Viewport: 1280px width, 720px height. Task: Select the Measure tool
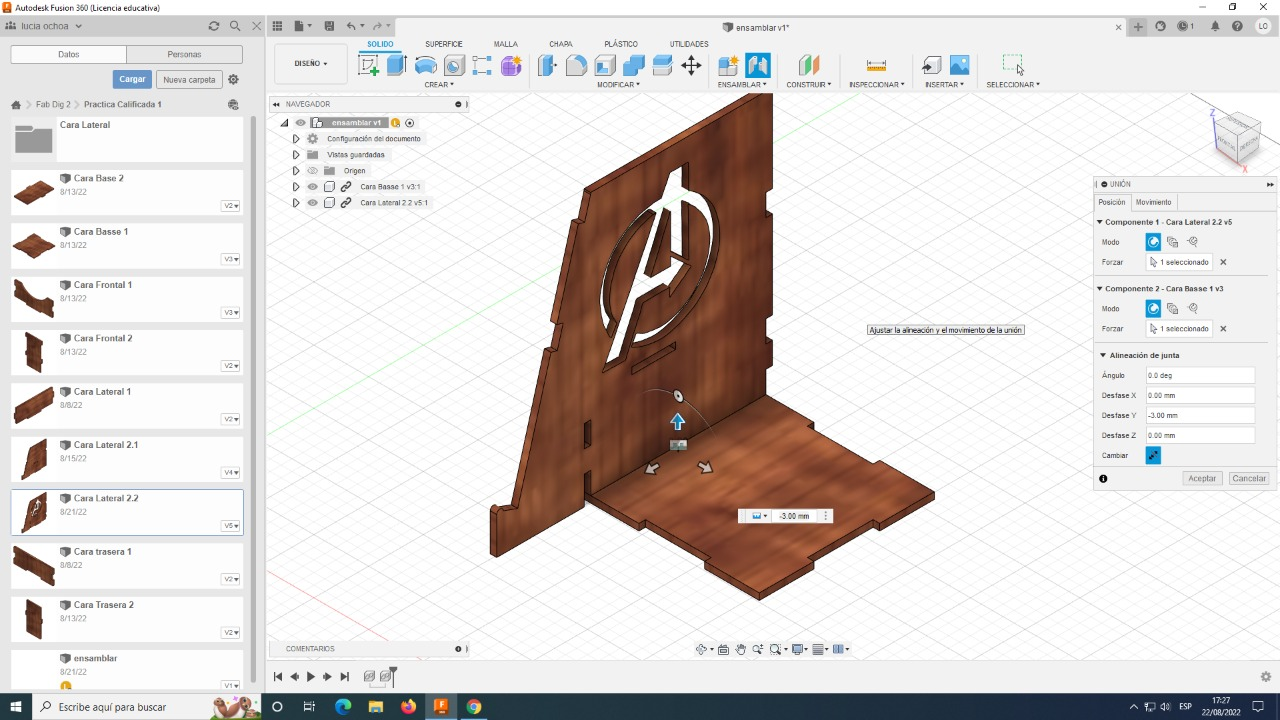[x=876, y=66]
